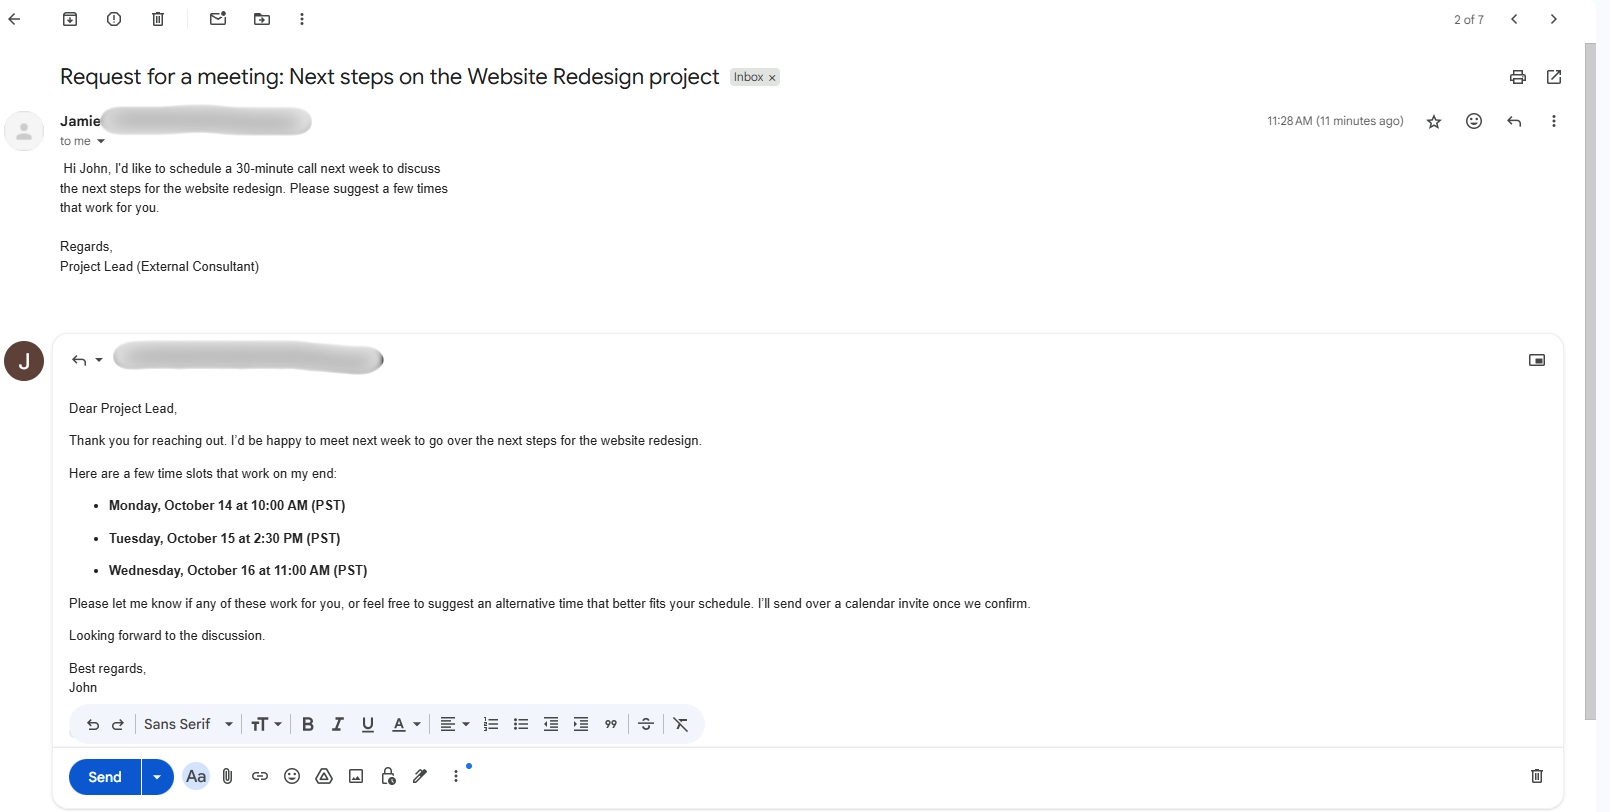Decrease the indent level

551,724
